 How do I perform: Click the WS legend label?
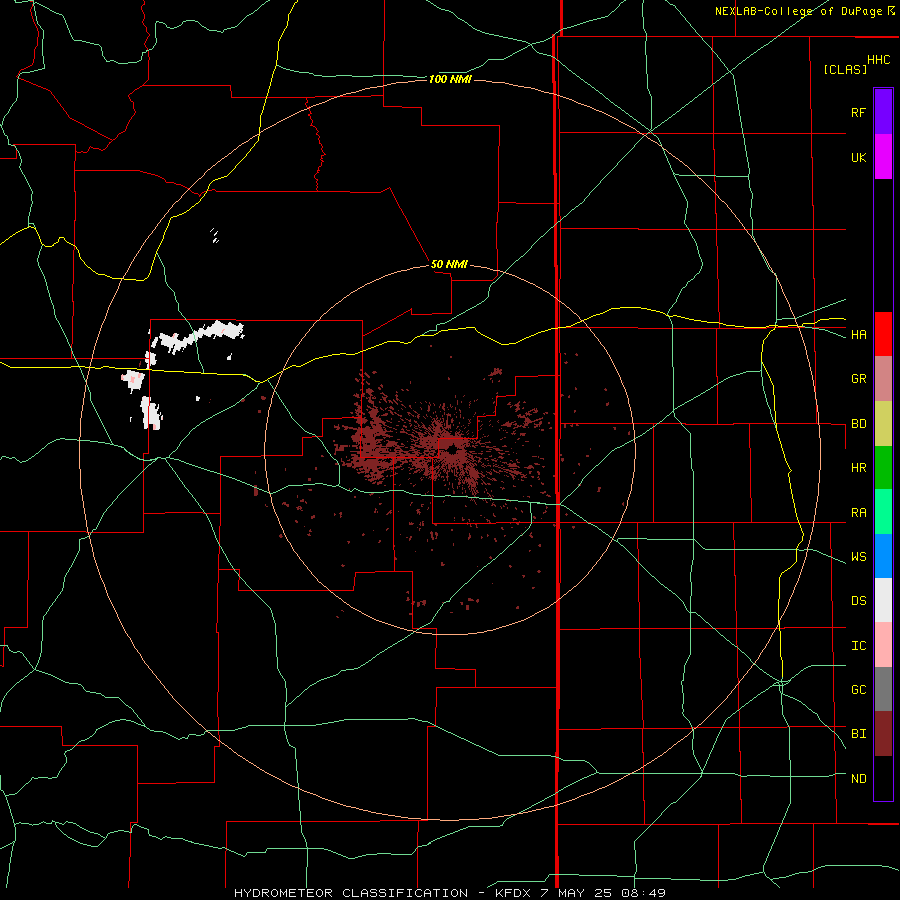858,556
